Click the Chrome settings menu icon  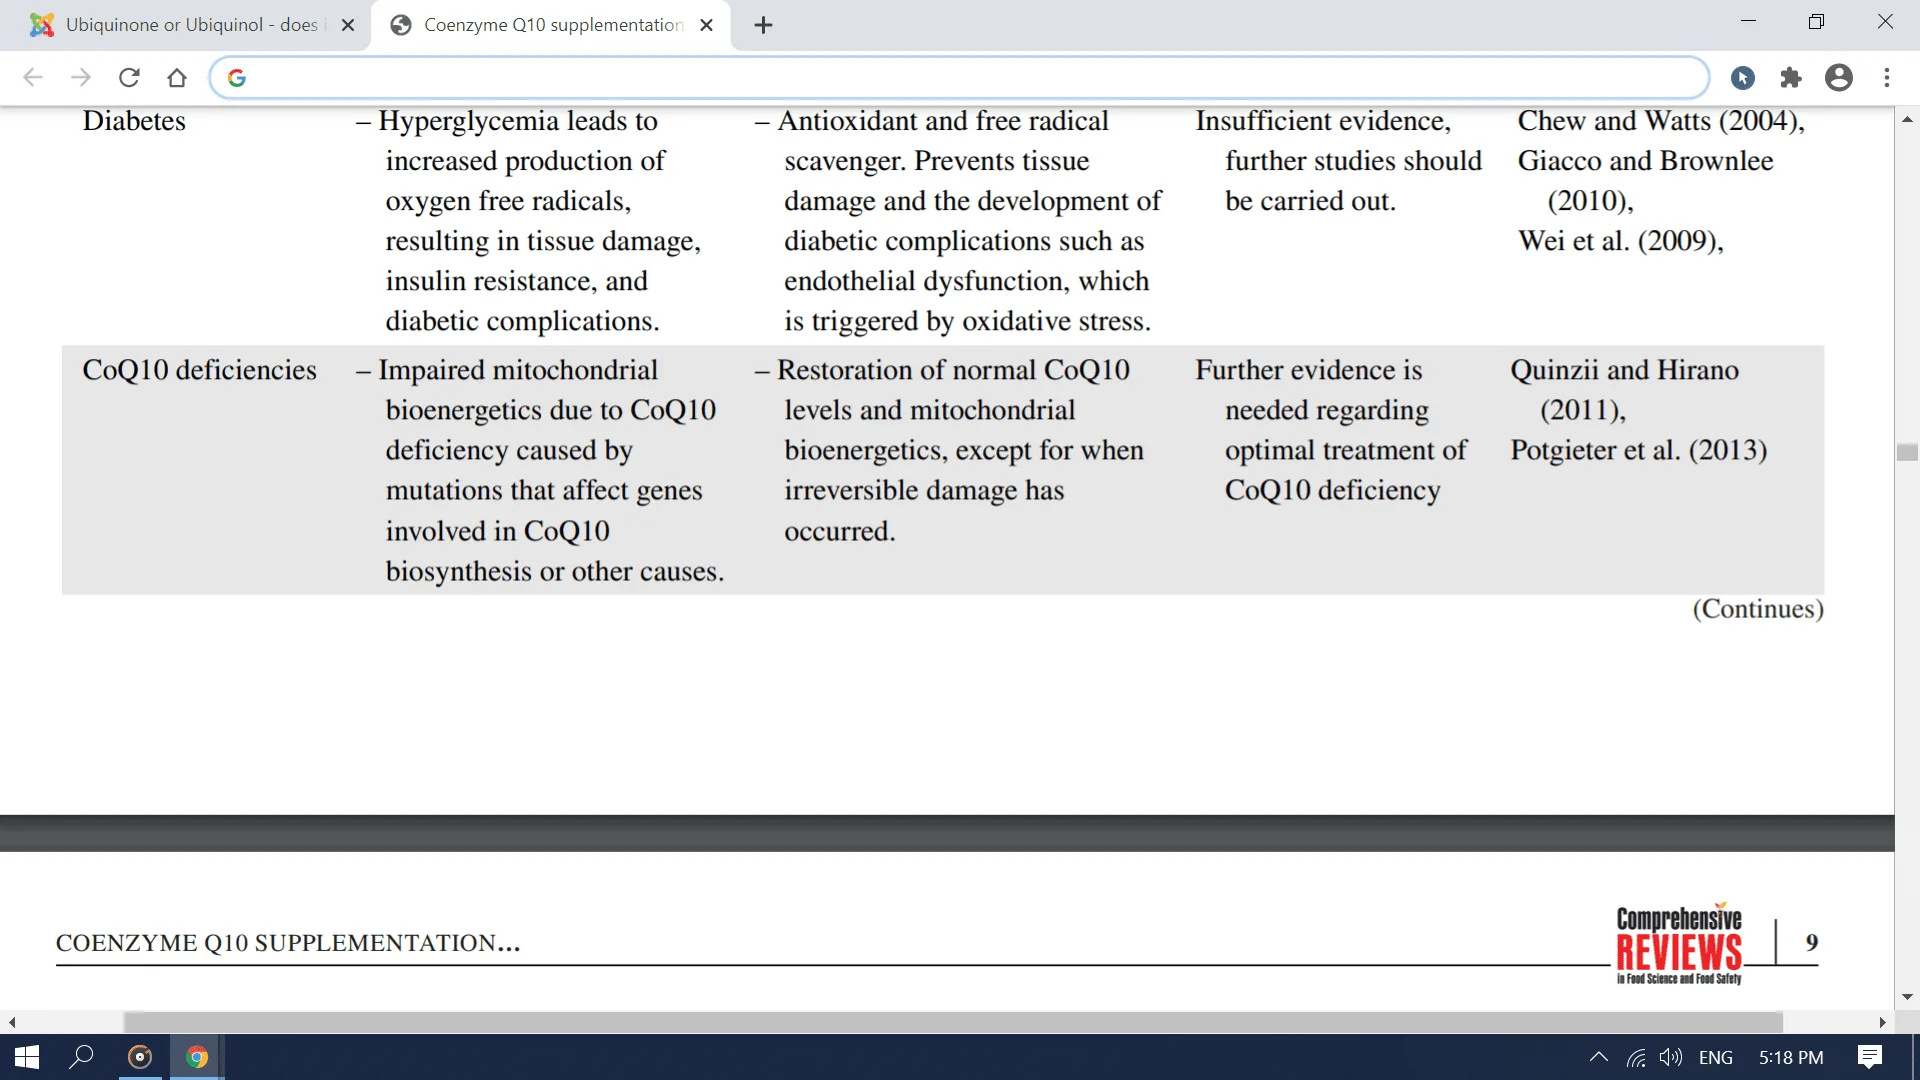click(1887, 76)
